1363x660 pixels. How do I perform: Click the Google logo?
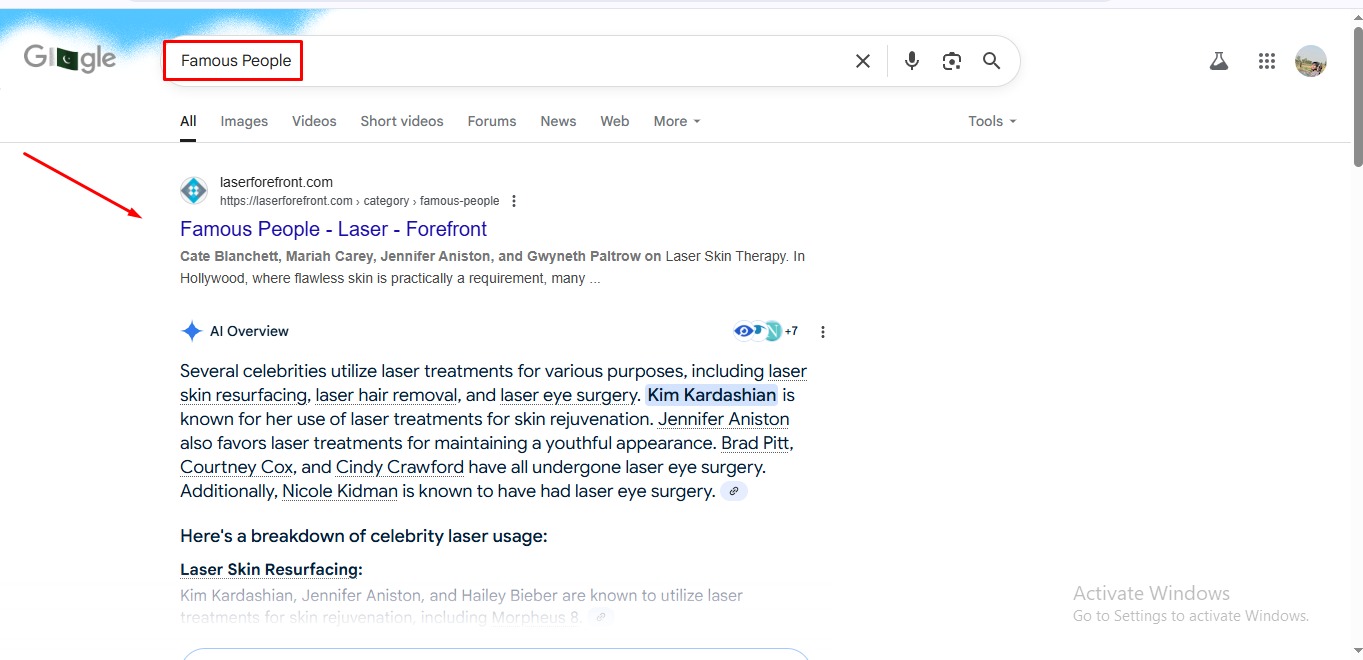(x=70, y=59)
